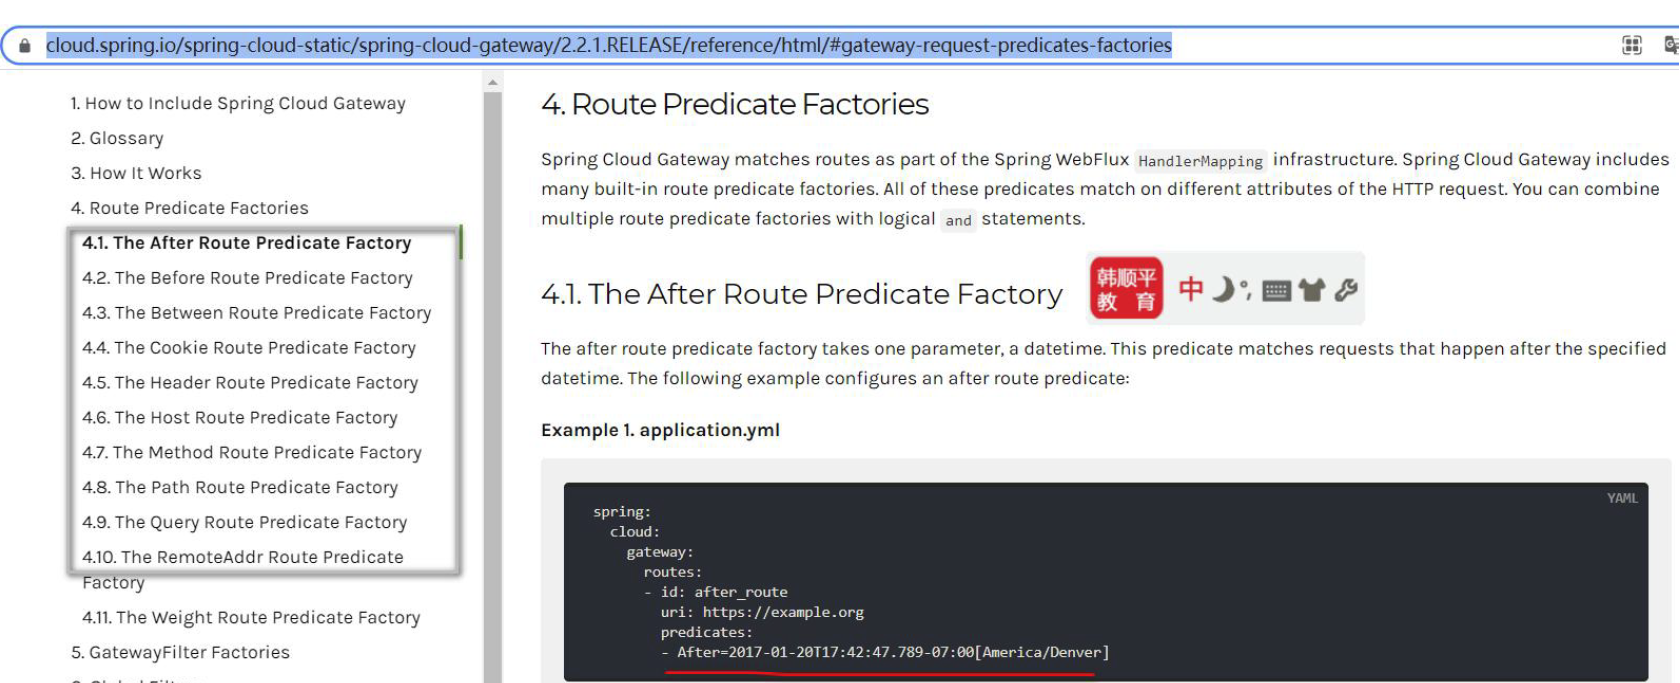Click the padlock site info icon
The width and height of the screenshot is (1680, 683).
25,46
